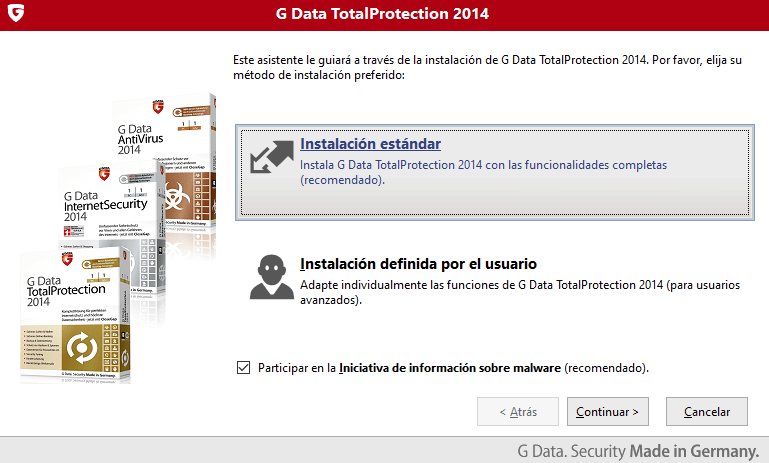Open the Instalación estándar link
This screenshot has height=463, width=769.
coord(370,144)
